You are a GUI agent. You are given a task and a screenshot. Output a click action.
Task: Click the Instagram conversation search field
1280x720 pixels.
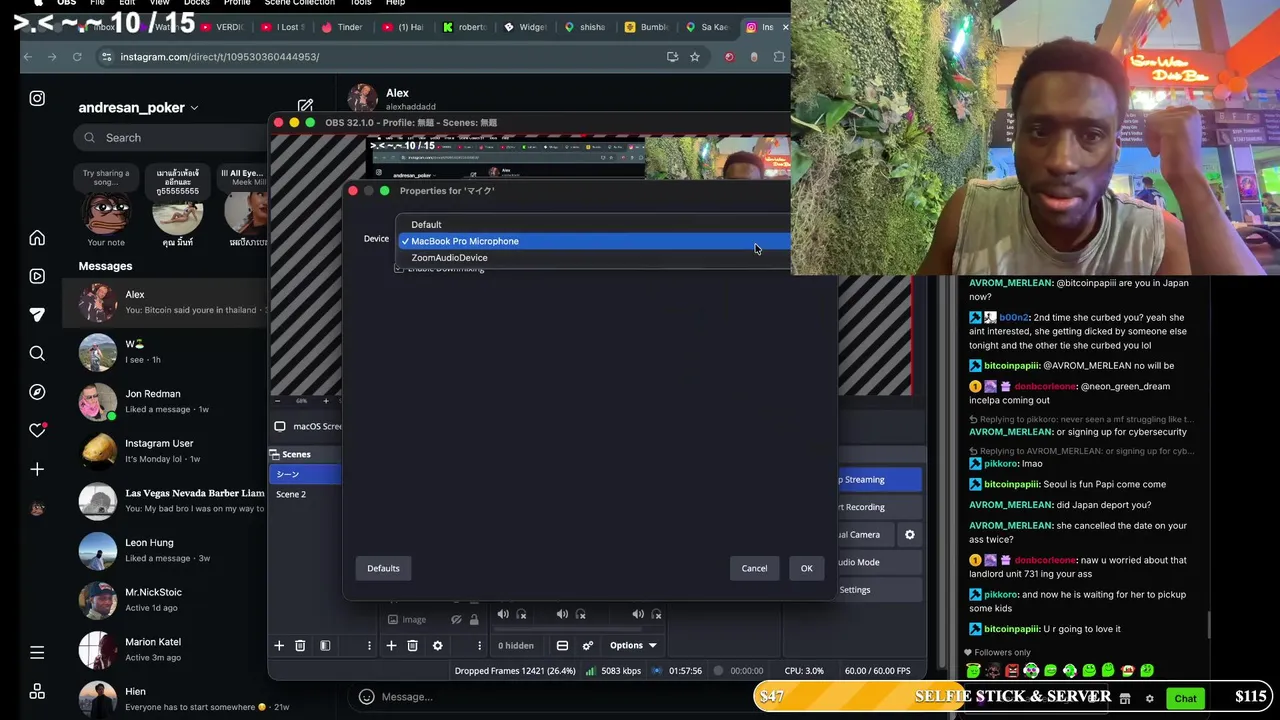[172, 138]
